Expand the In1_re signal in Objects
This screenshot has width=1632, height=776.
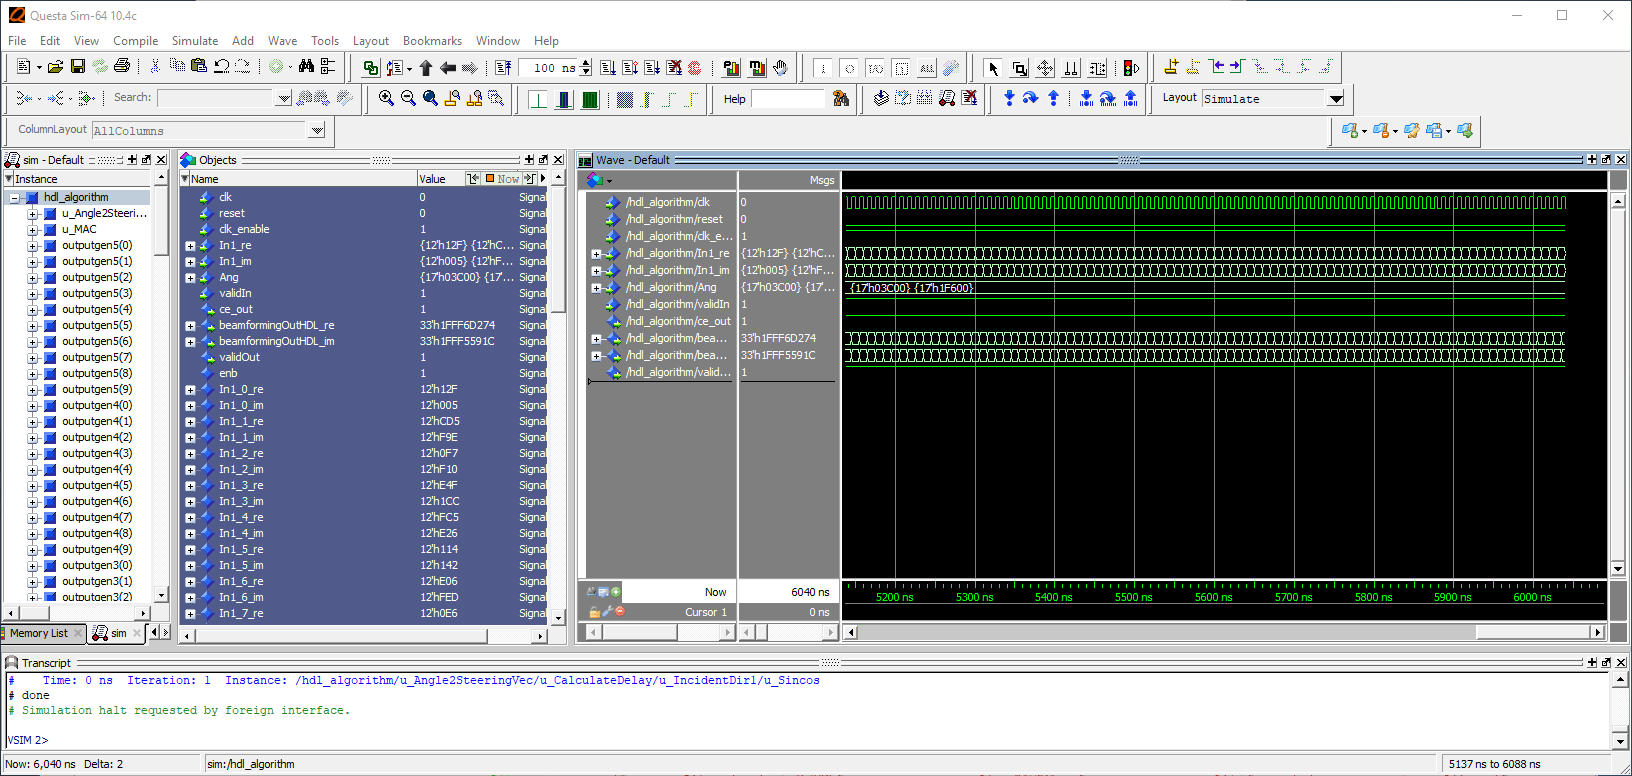(190, 245)
